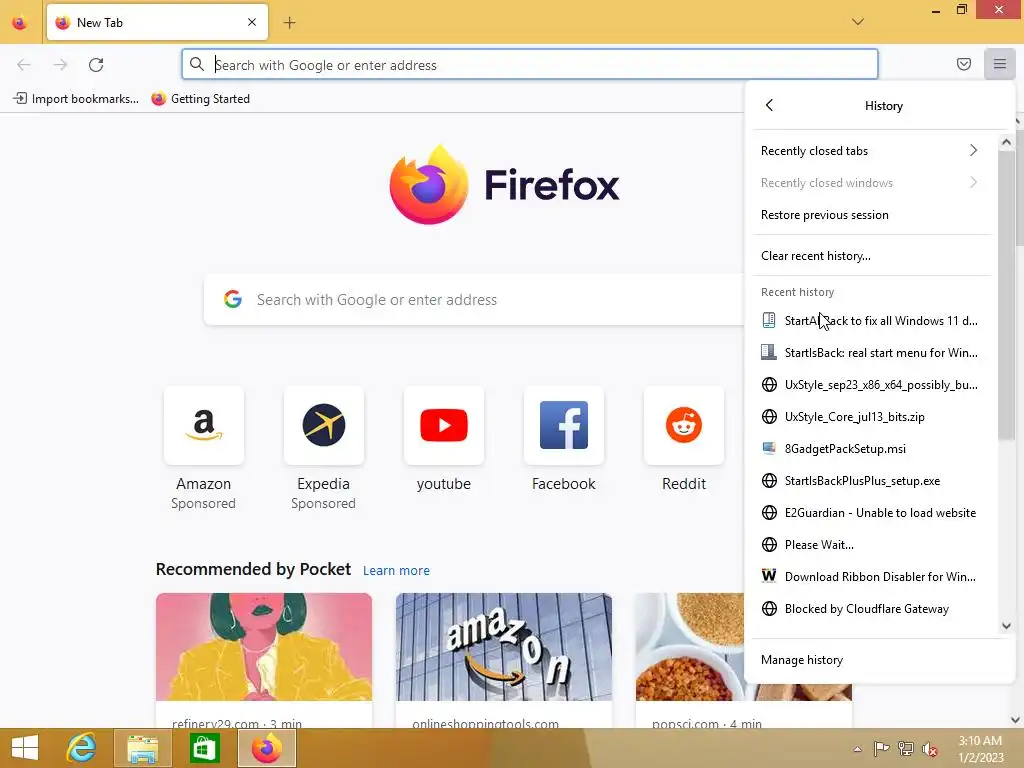This screenshot has height=768, width=1024.
Task: Click the Save to Pocket icon
Action: pyautogui.click(x=963, y=64)
